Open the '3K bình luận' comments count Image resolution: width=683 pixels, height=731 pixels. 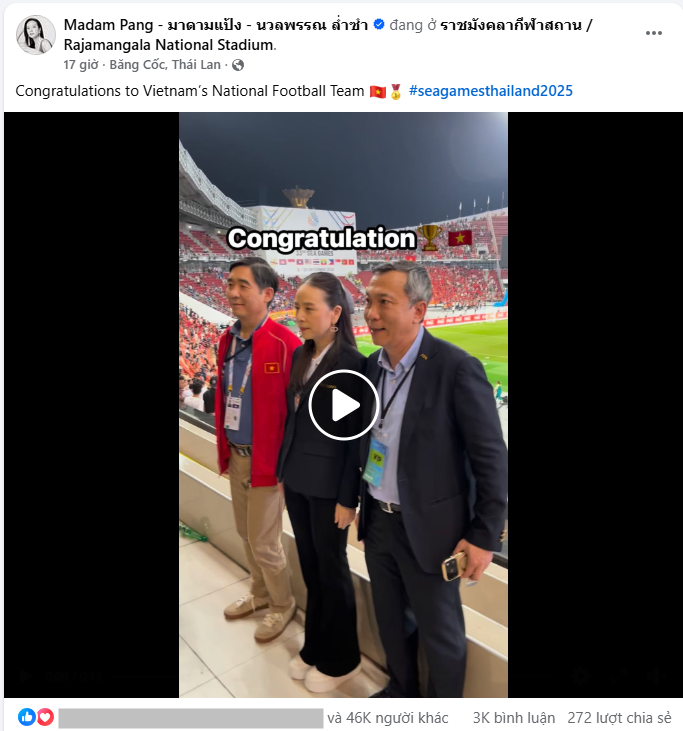click(514, 718)
